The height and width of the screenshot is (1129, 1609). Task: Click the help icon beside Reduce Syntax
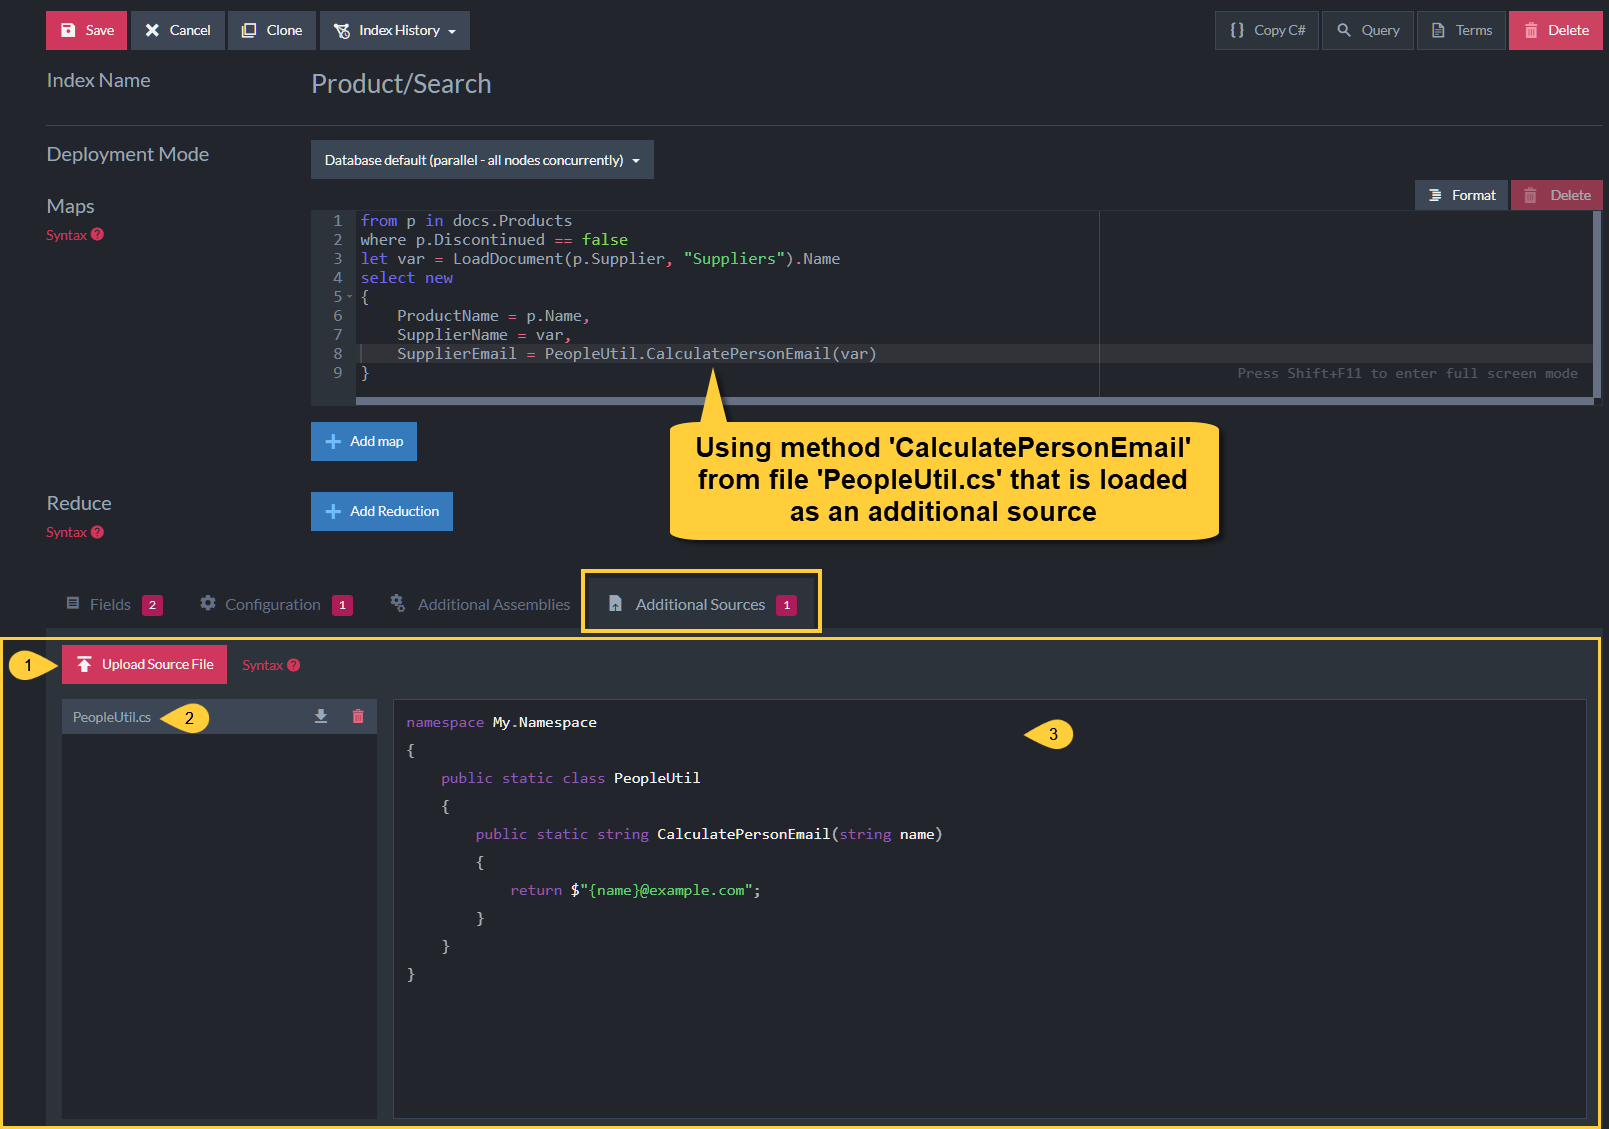[97, 532]
